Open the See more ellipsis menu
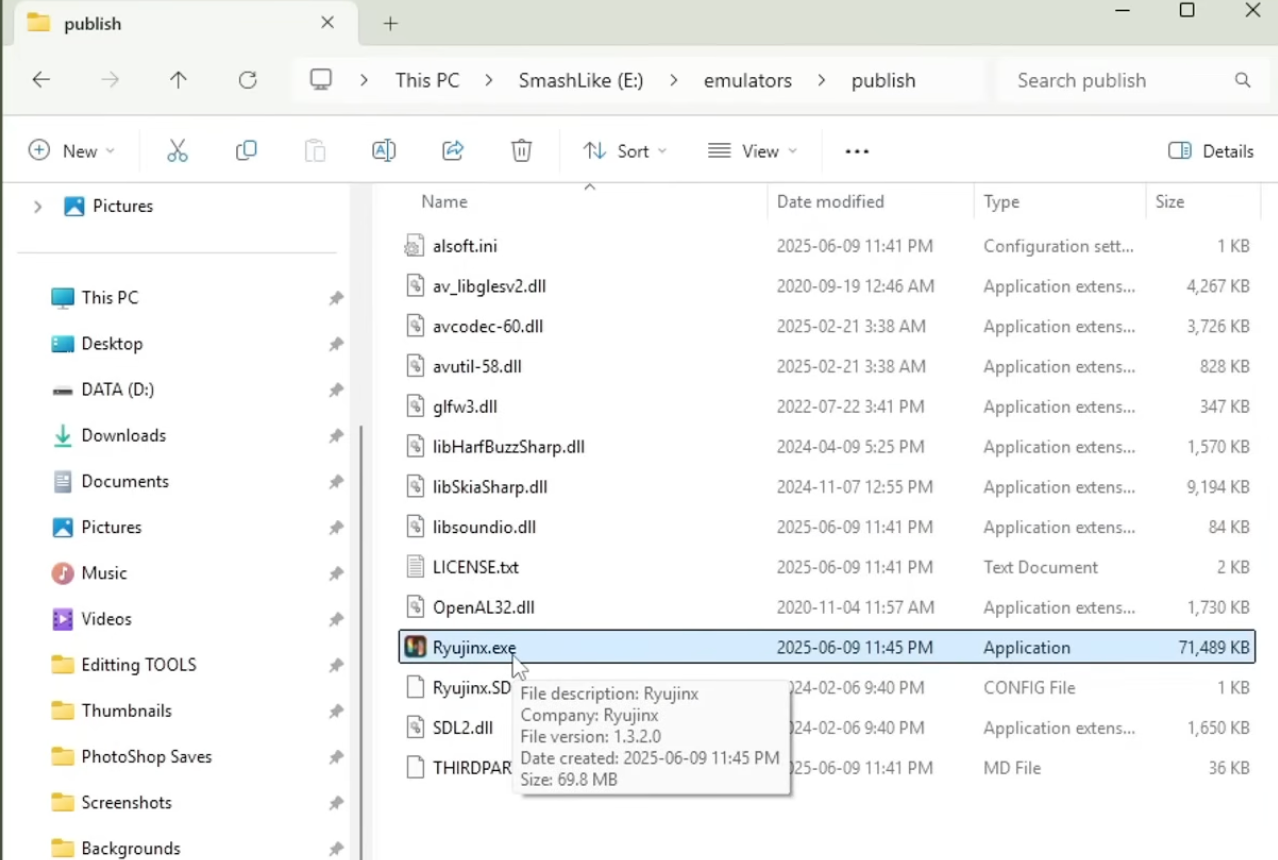This screenshot has width=1278, height=860. (x=857, y=151)
